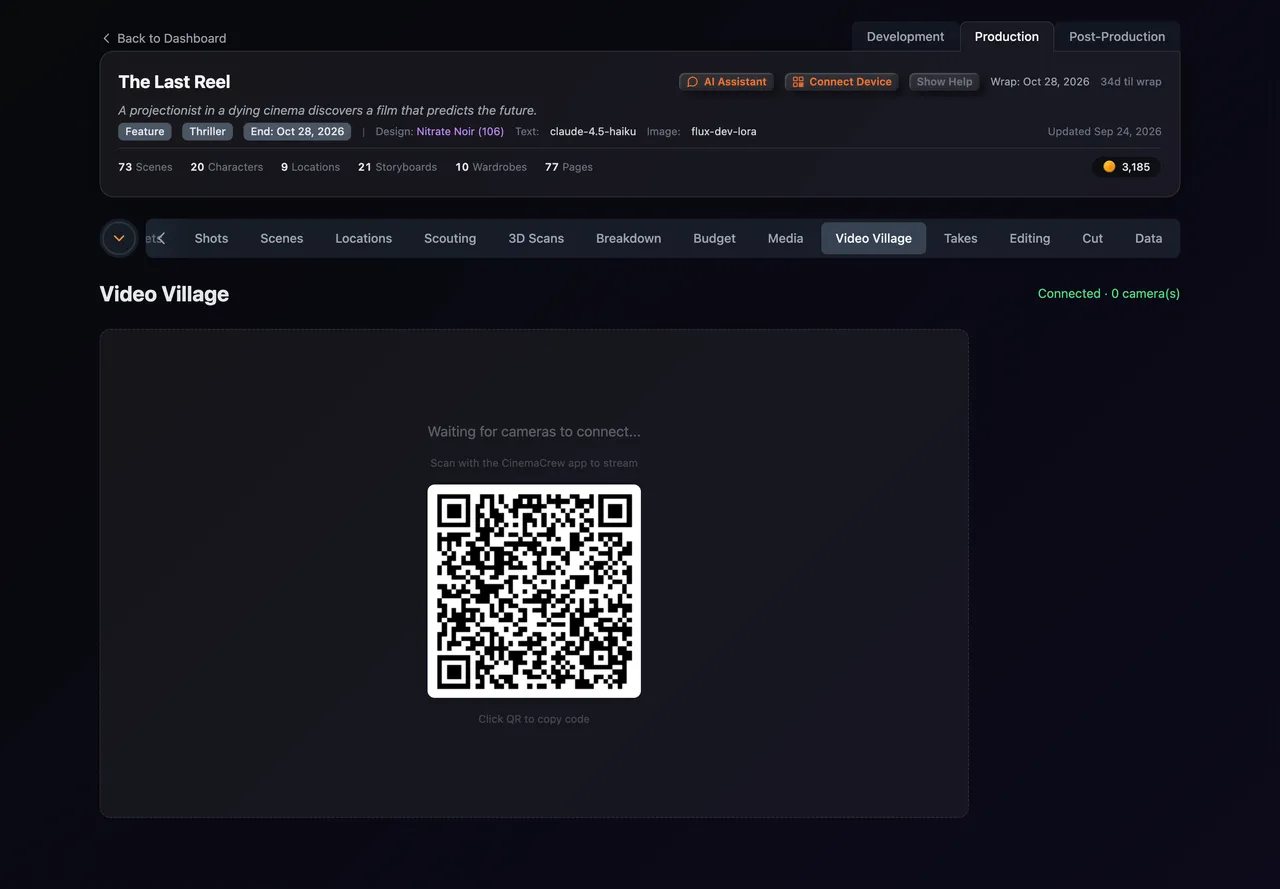Click the projectionist logline description
This screenshot has width=1280, height=889.
327,110
